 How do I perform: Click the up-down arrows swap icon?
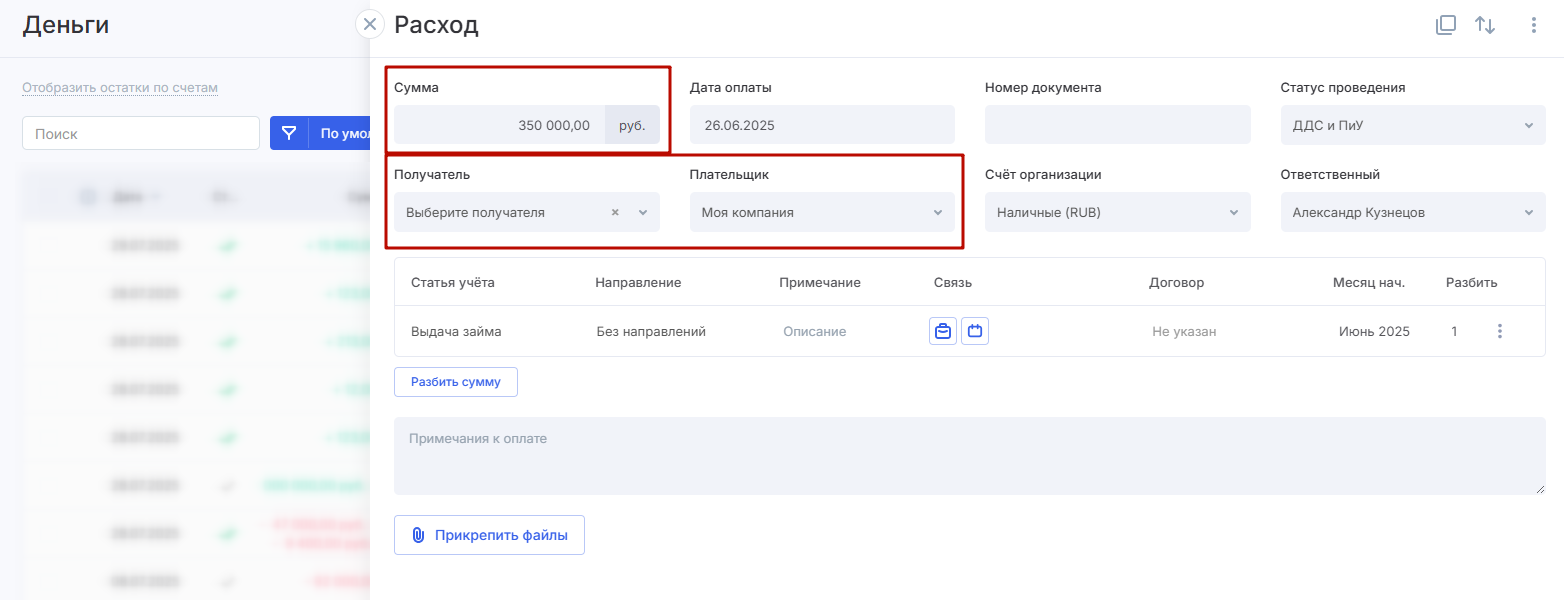pos(1485,25)
